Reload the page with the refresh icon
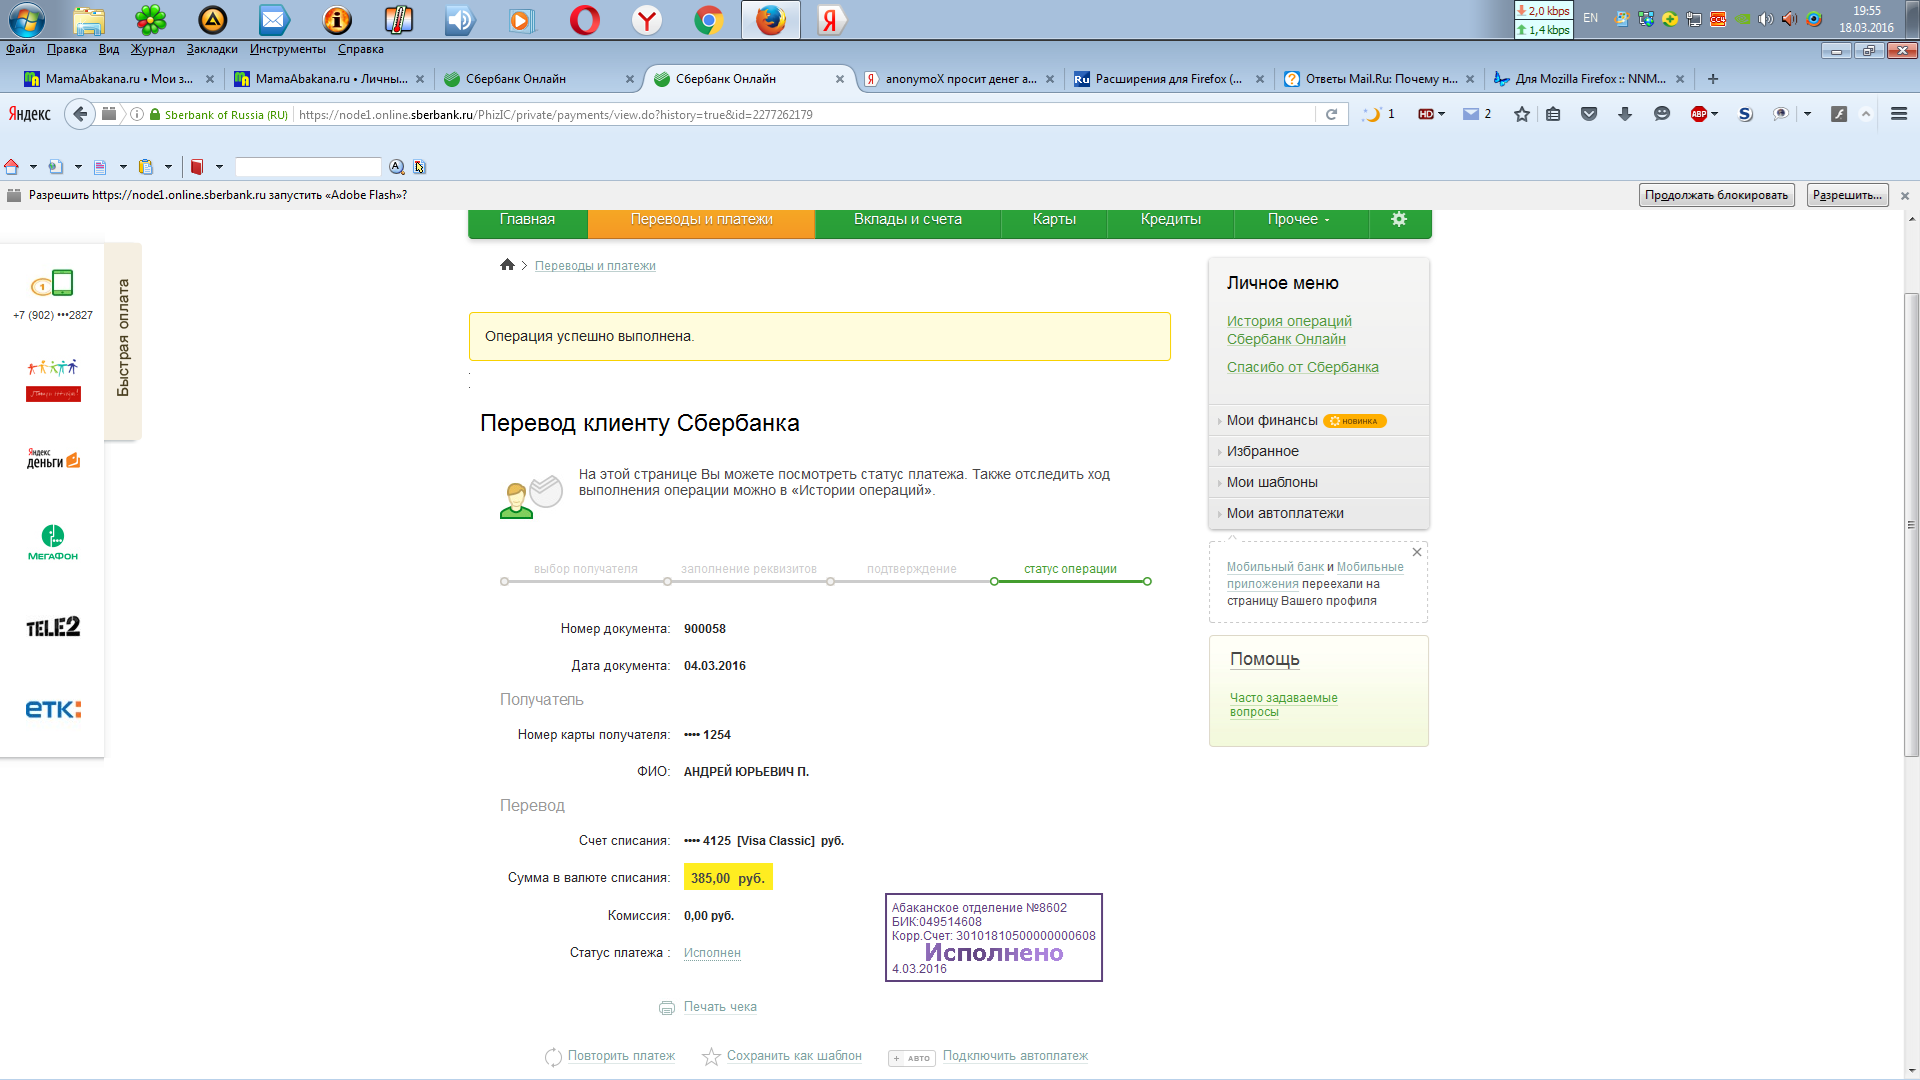 pyautogui.click(x=1331, y=114)
